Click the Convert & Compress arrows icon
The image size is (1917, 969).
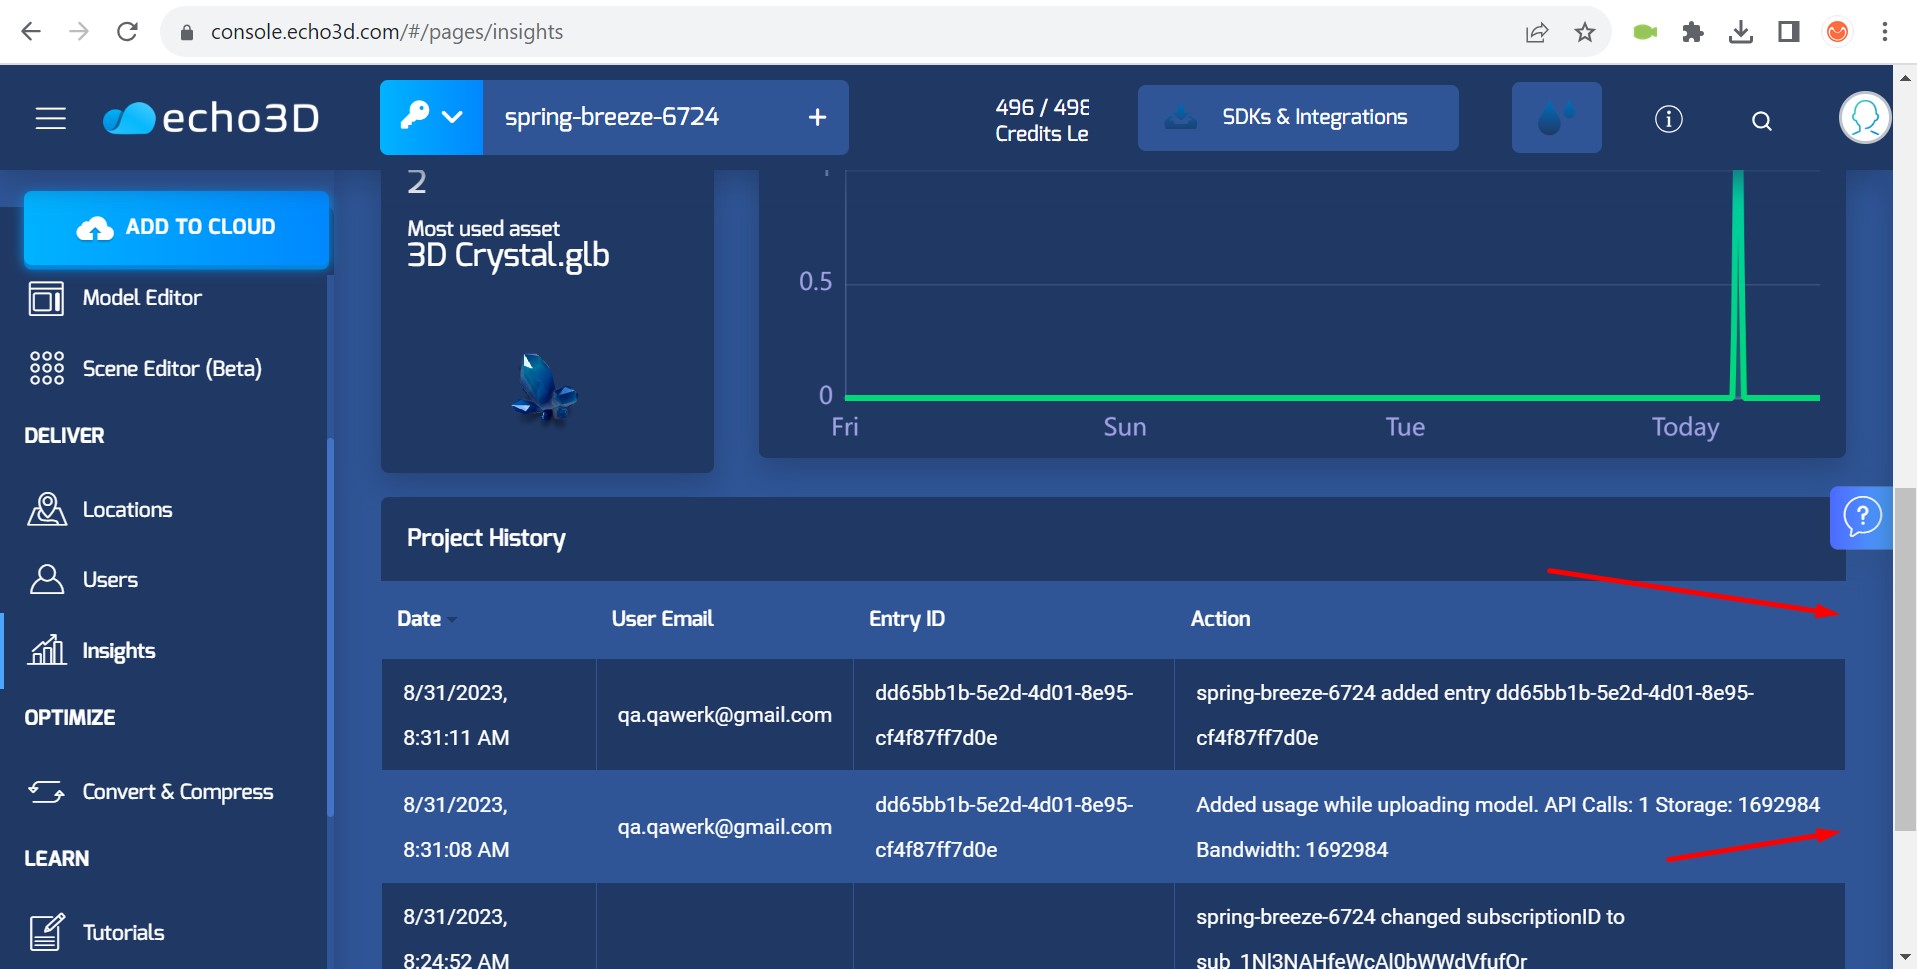(x=46, y=792)
